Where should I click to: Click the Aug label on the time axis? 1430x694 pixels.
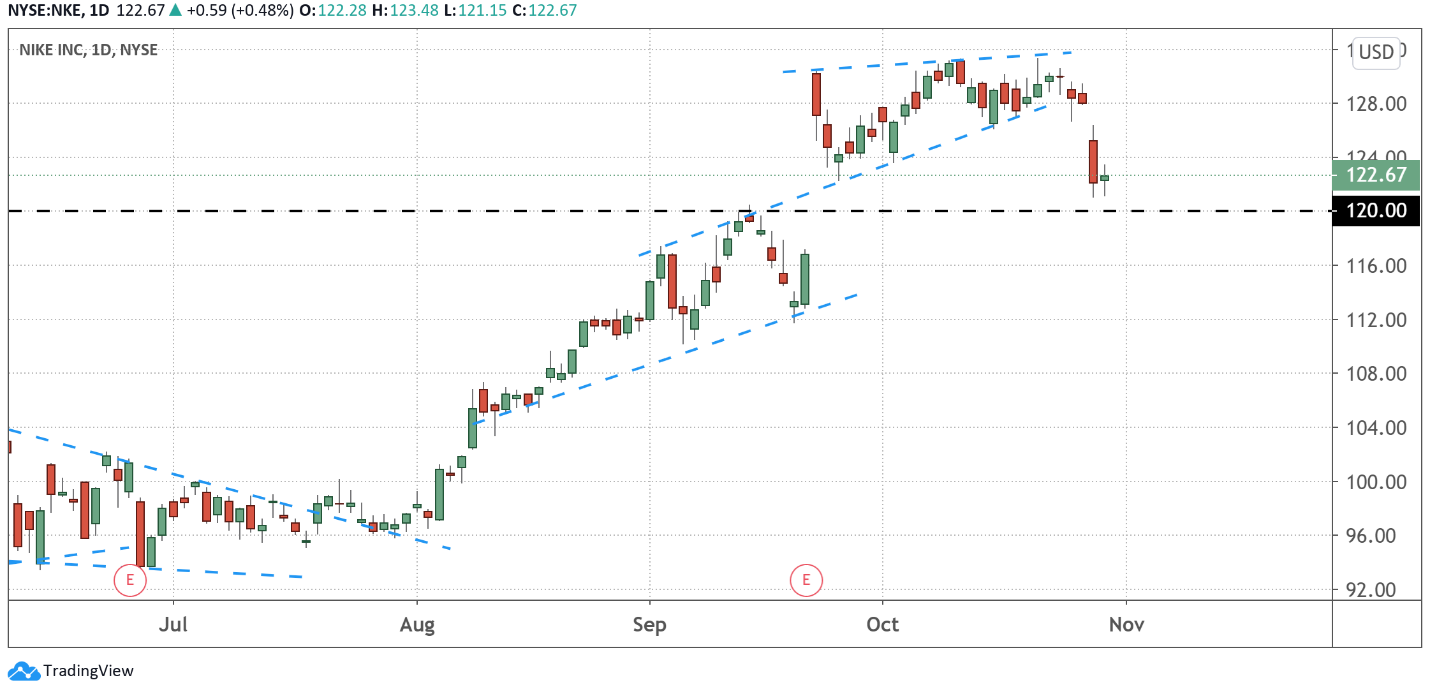click(416, 625)
